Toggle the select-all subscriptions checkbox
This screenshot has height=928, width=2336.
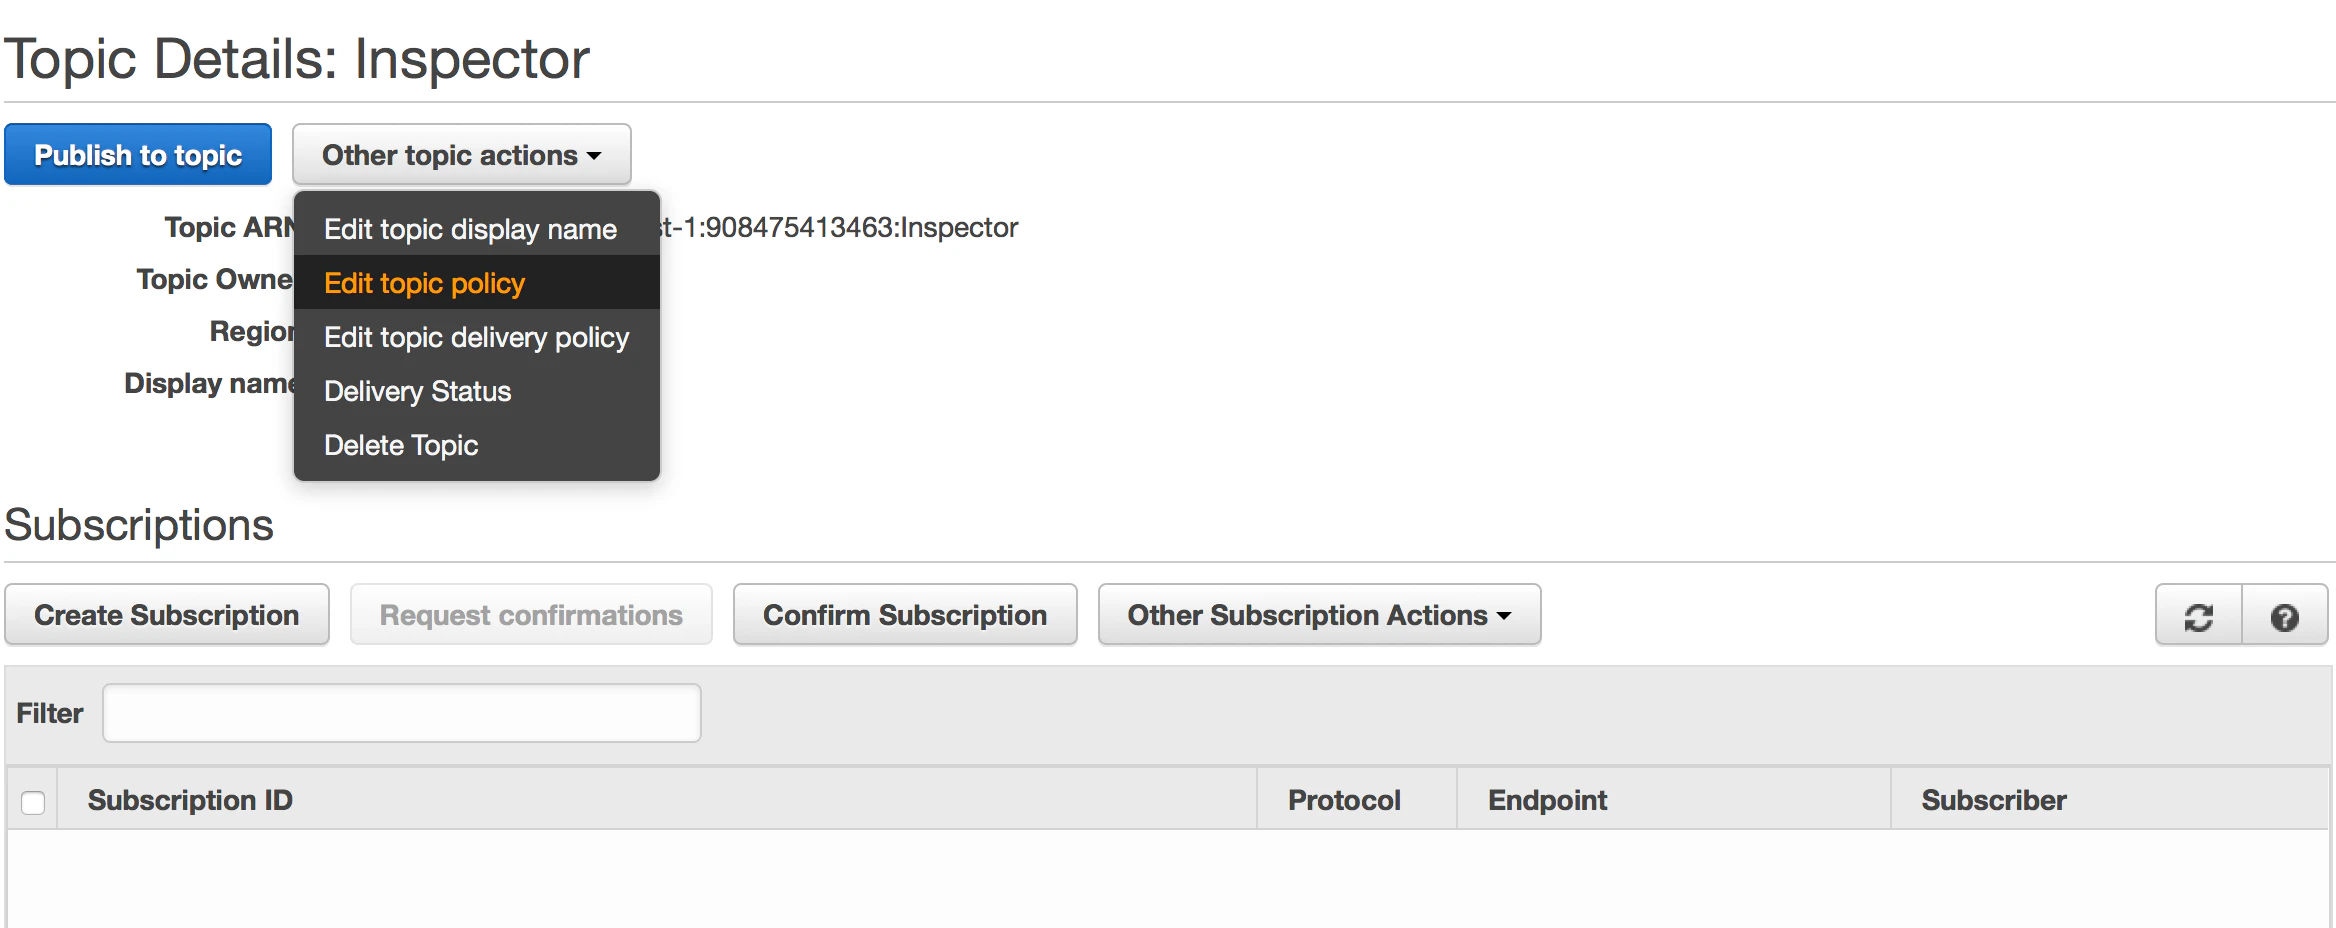tap(33, 802)
